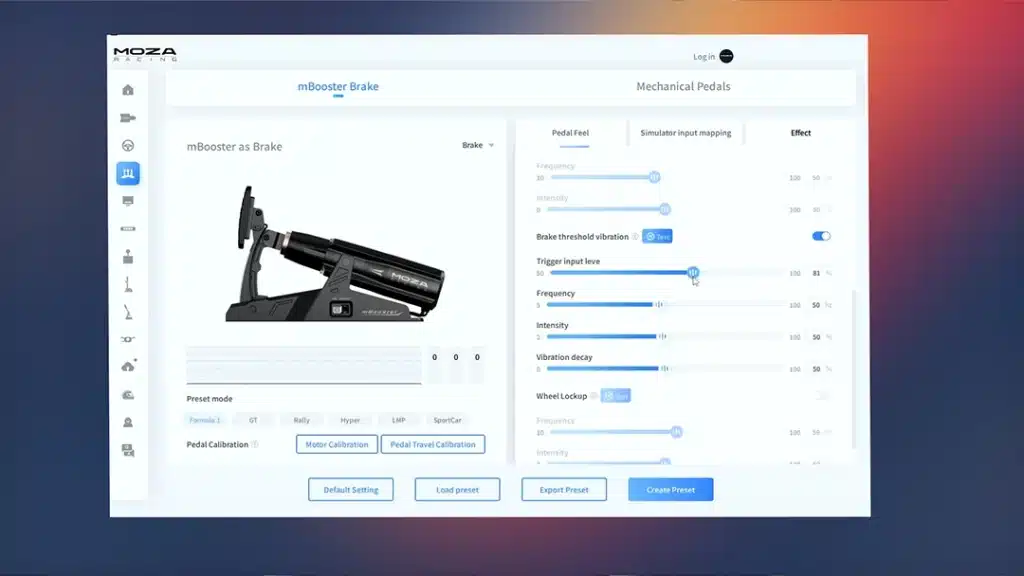Open the steering wheel settings icon

tap(128, 146)
